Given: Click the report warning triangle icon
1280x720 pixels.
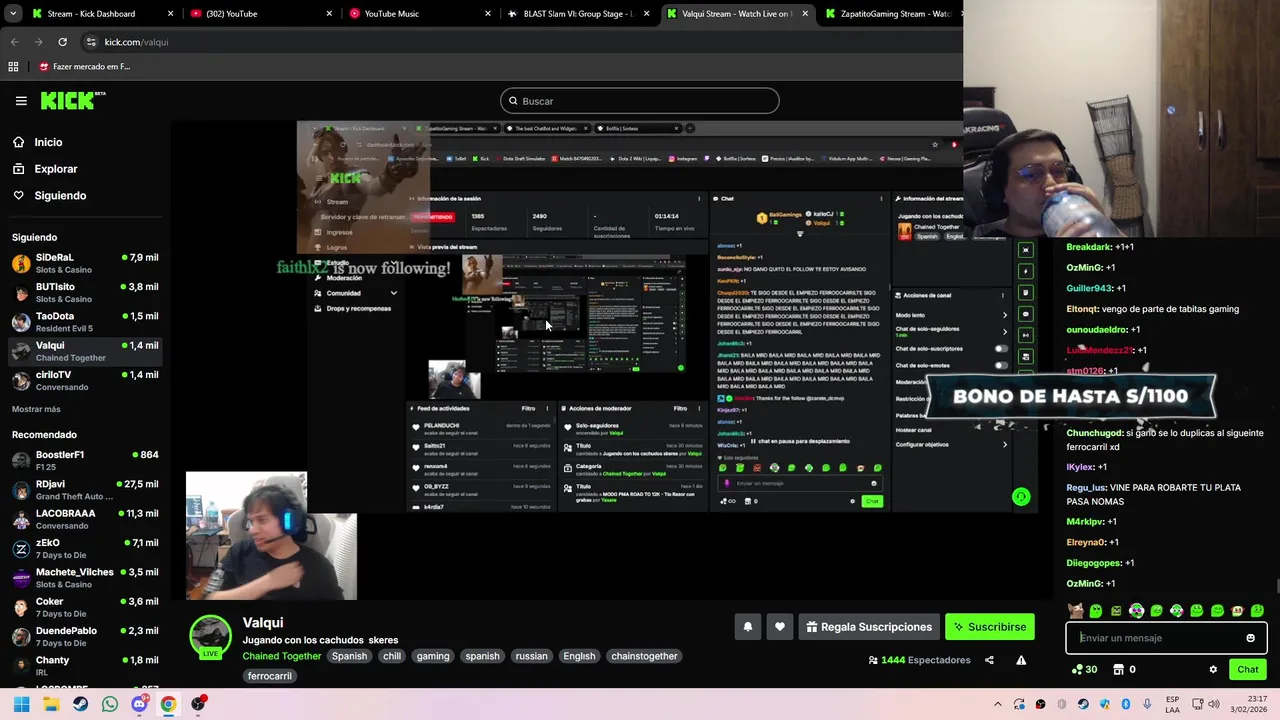Looking at the screenshot, I should point(1021,660).
